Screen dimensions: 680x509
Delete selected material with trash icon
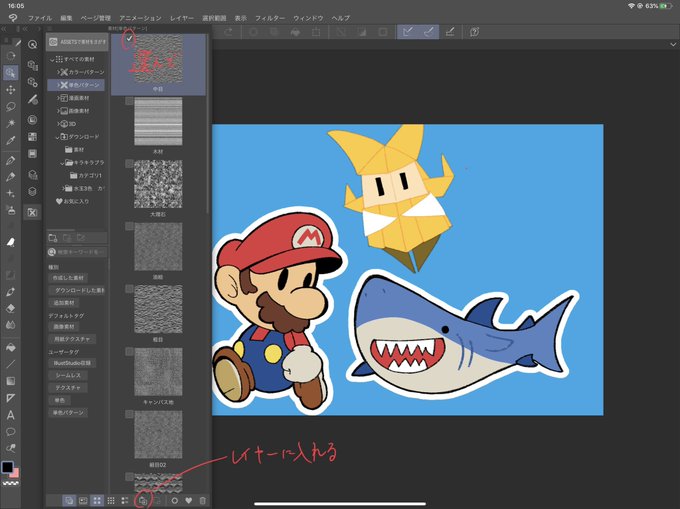click(x=203, y=501)
